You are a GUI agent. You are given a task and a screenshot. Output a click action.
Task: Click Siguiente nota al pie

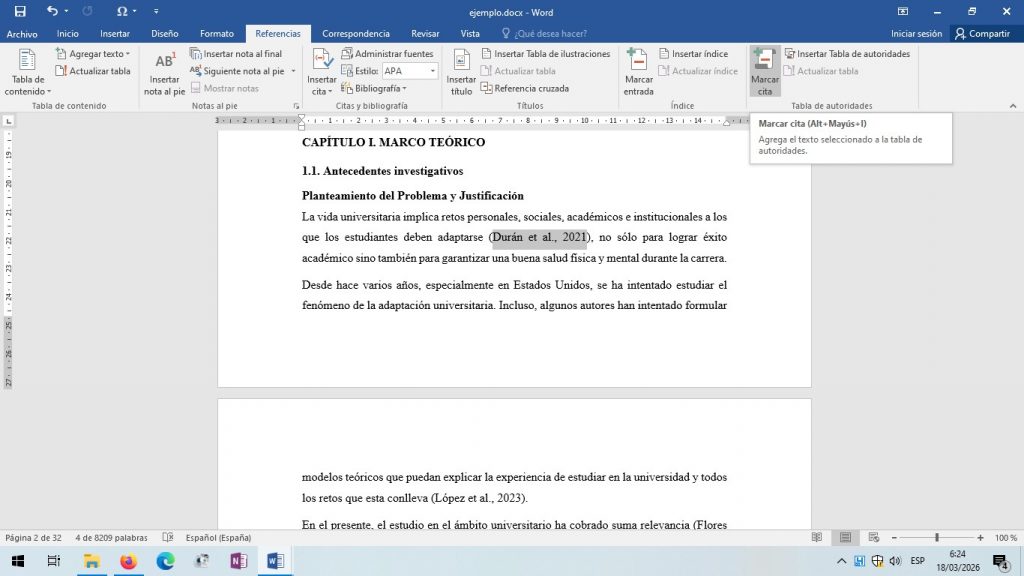[x=238, y=71]
